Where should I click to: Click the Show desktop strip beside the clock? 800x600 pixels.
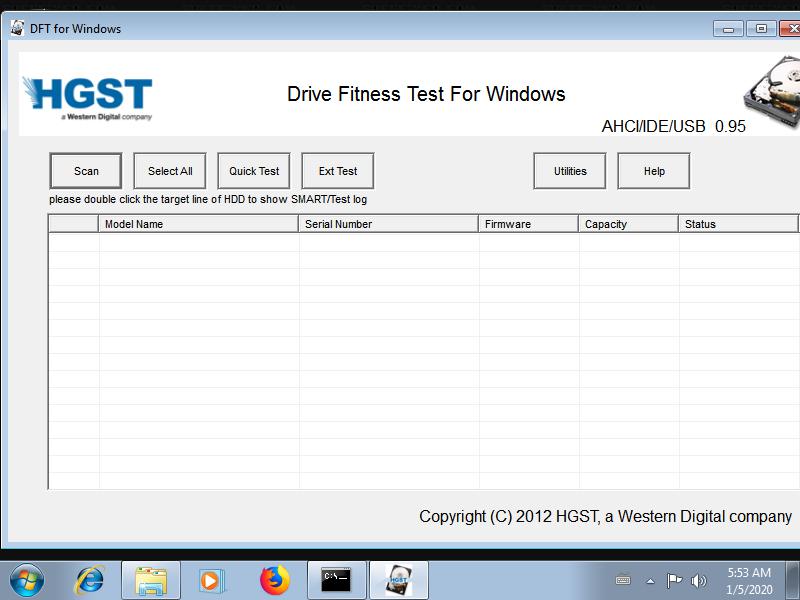tap(793, 581)
